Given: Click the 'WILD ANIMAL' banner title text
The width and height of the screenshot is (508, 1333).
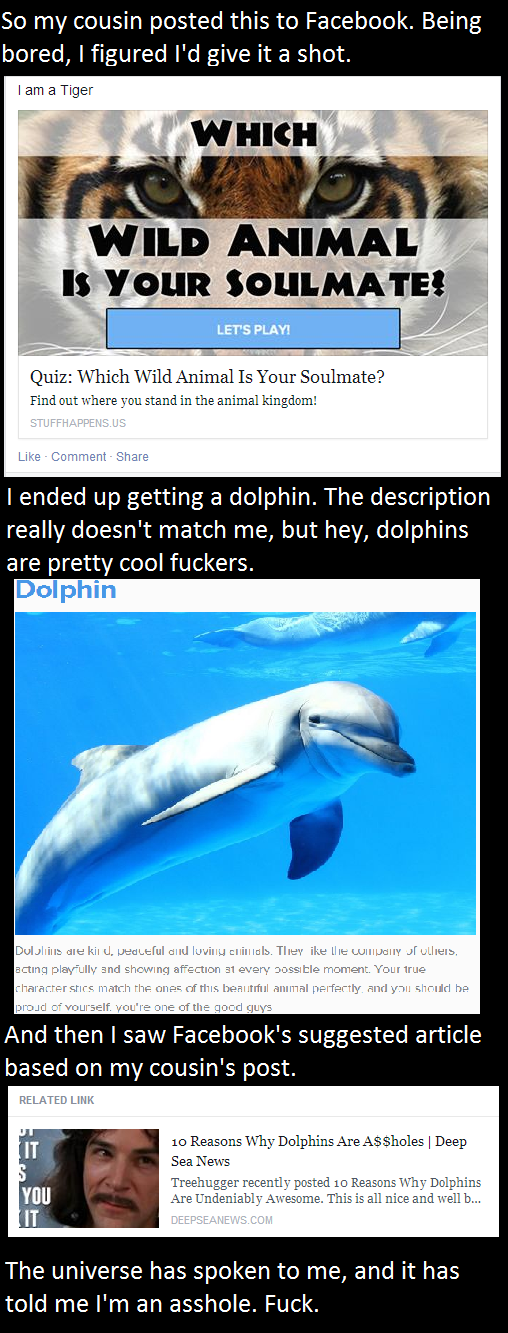Looking at the screenshot, I should tap(252, 240).
